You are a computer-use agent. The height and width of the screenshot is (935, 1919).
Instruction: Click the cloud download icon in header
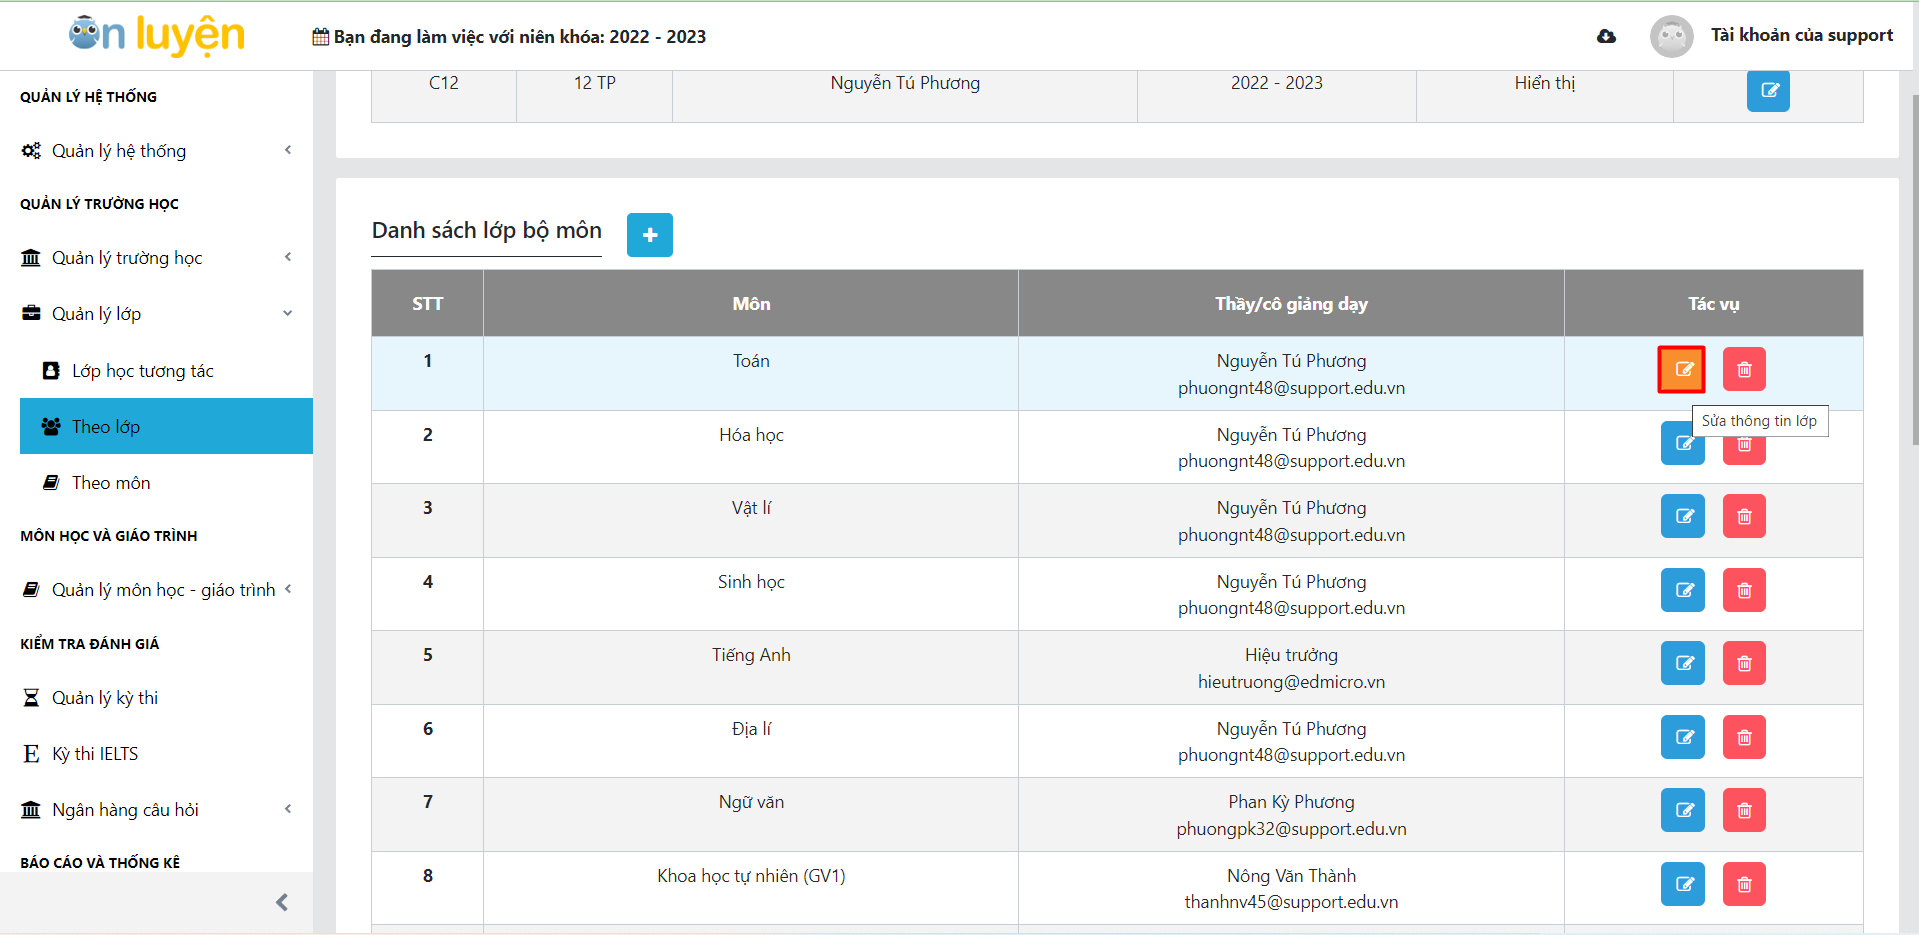(x=1606, y=37)
